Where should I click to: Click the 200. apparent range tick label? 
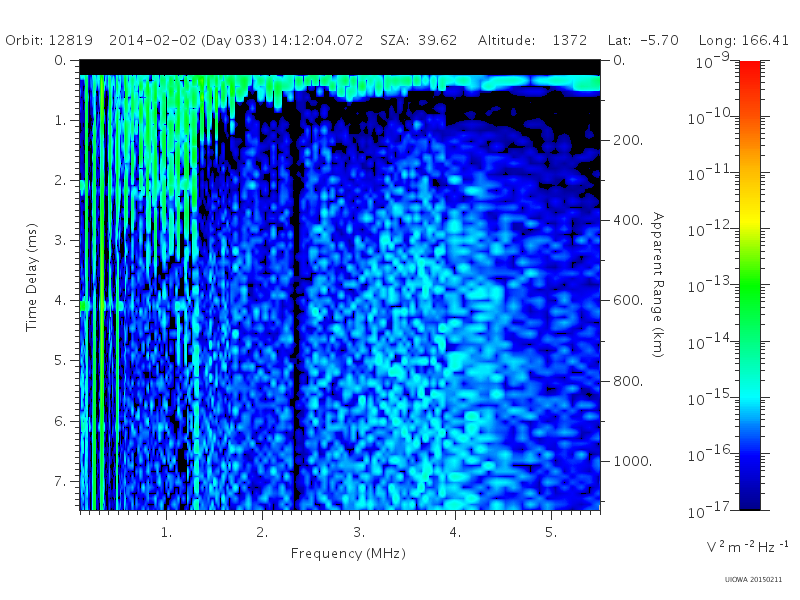(628, 140)
